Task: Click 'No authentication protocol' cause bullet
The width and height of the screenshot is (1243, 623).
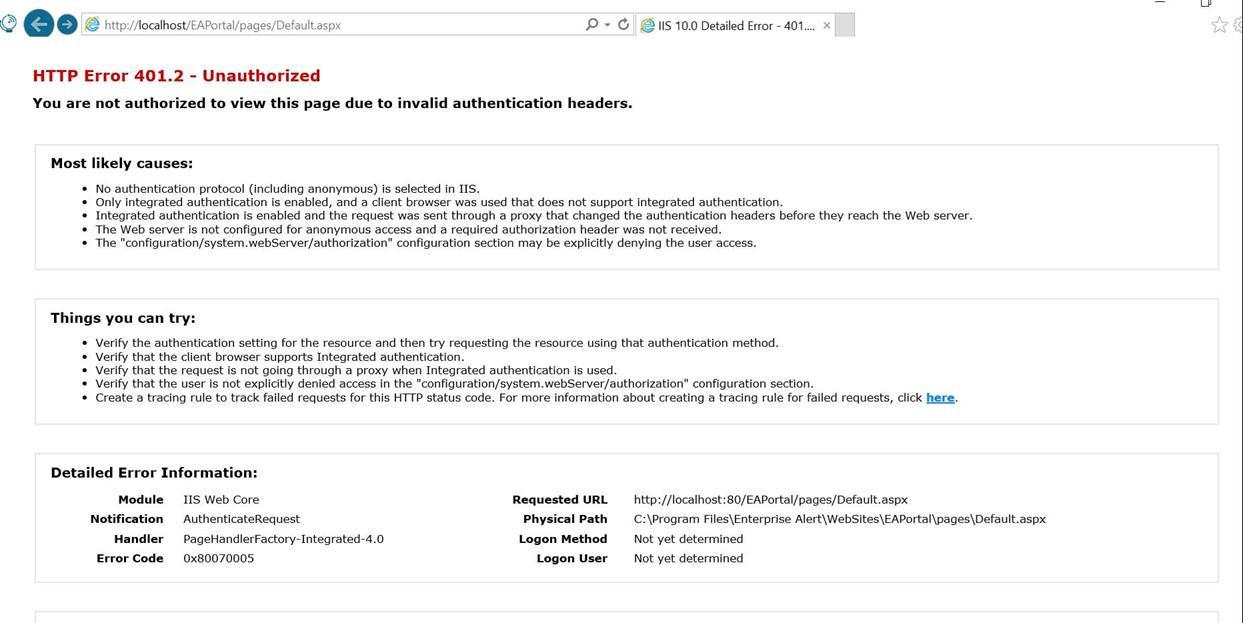Action: coord(288,188)
